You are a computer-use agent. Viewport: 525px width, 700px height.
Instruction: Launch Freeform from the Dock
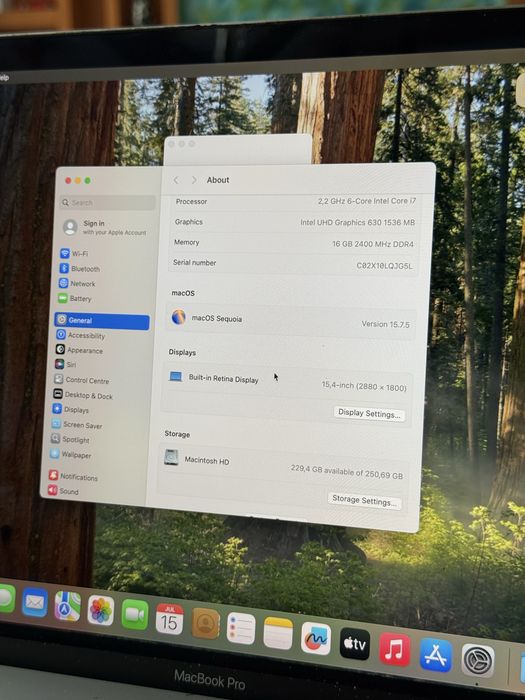[316, 638]
